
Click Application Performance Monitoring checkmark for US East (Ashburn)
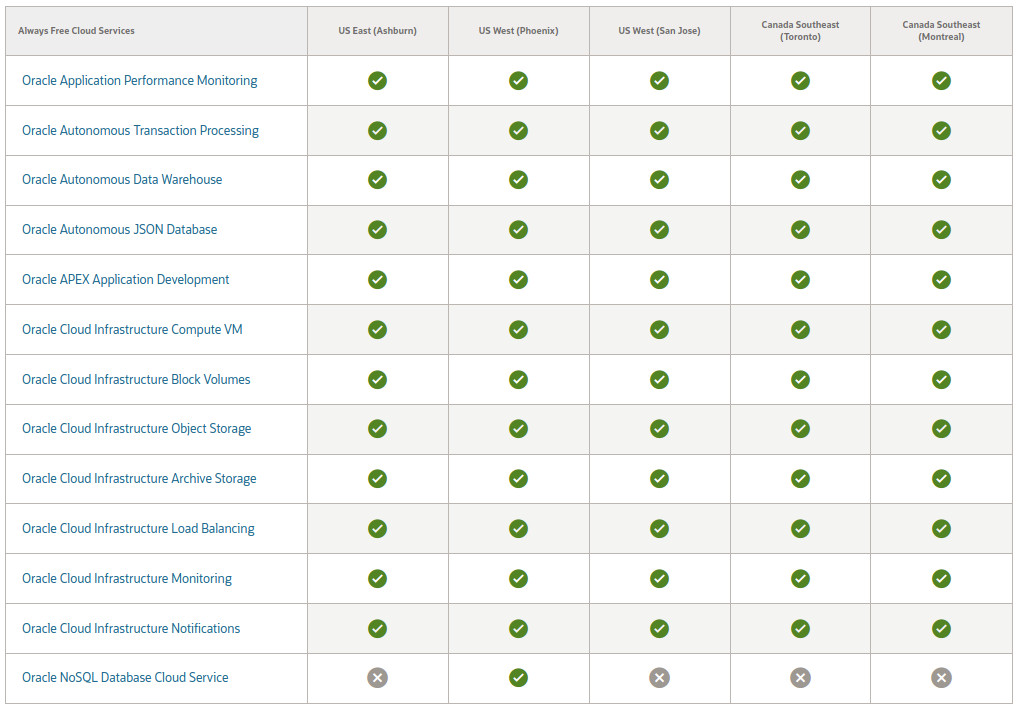pos(377,81)
